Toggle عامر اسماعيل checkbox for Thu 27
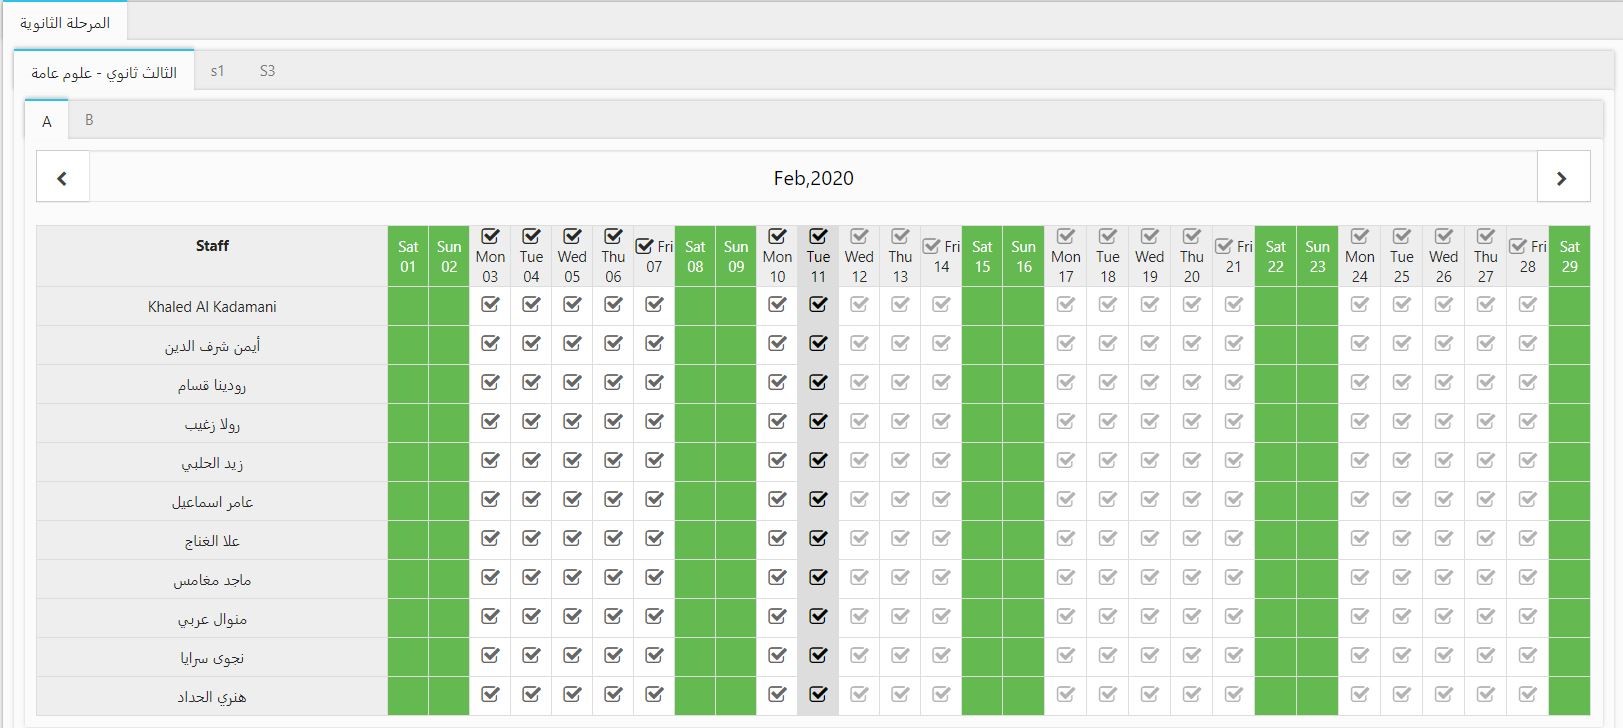Screen dimensions: 1623x728 (x=1486, y=500)
